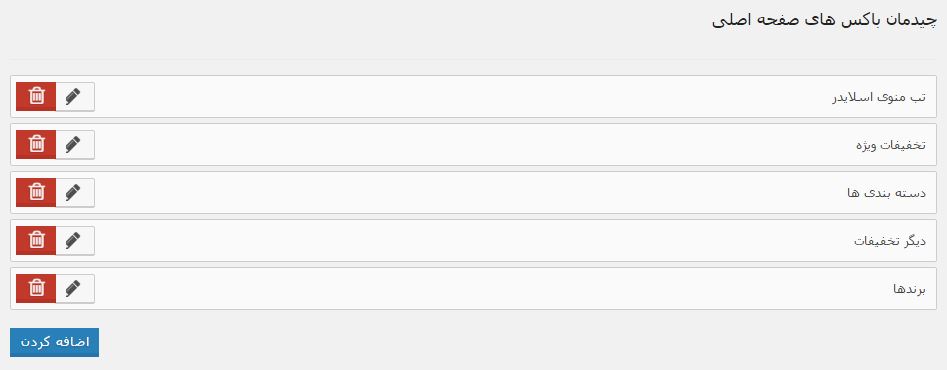This screenshot has width=947, height=370.
Task: Click the چیدمان باکس های صفحه اصلی heading
Action: pyautogui.click(x=824, y=21)
